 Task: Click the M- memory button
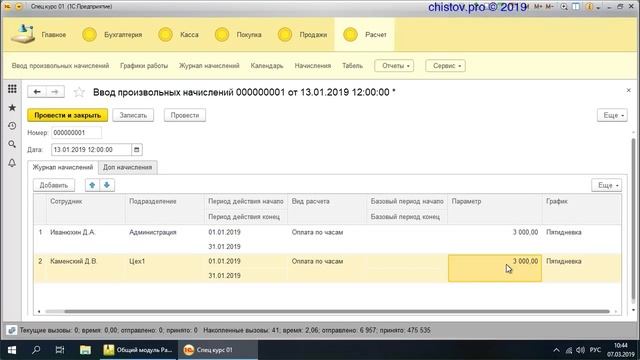tap(550, 7)
